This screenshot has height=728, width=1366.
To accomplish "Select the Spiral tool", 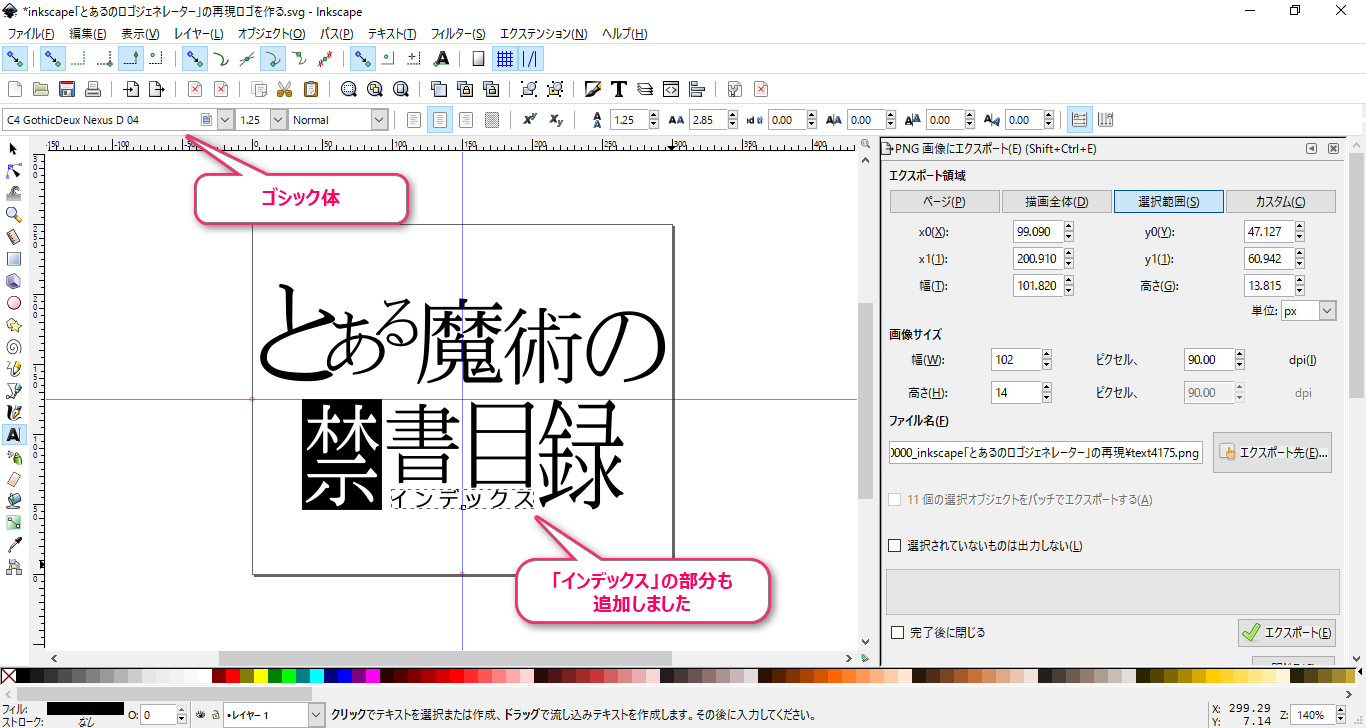I will pos(13,347).
